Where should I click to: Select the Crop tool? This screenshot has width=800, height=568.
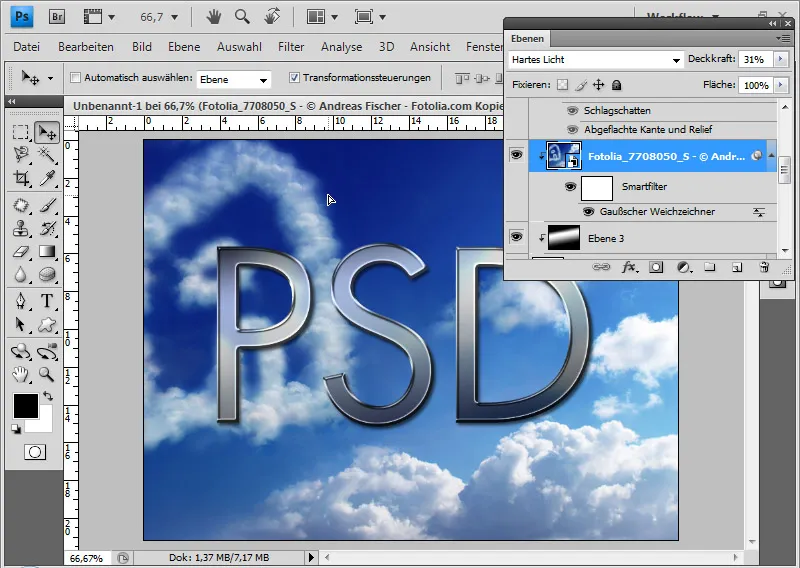tap(21, 177)
